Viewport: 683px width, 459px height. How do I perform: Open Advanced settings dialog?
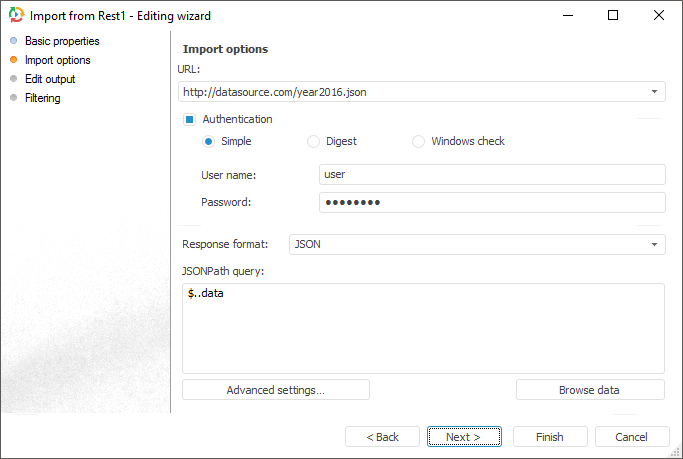click(x=276, y=390)
